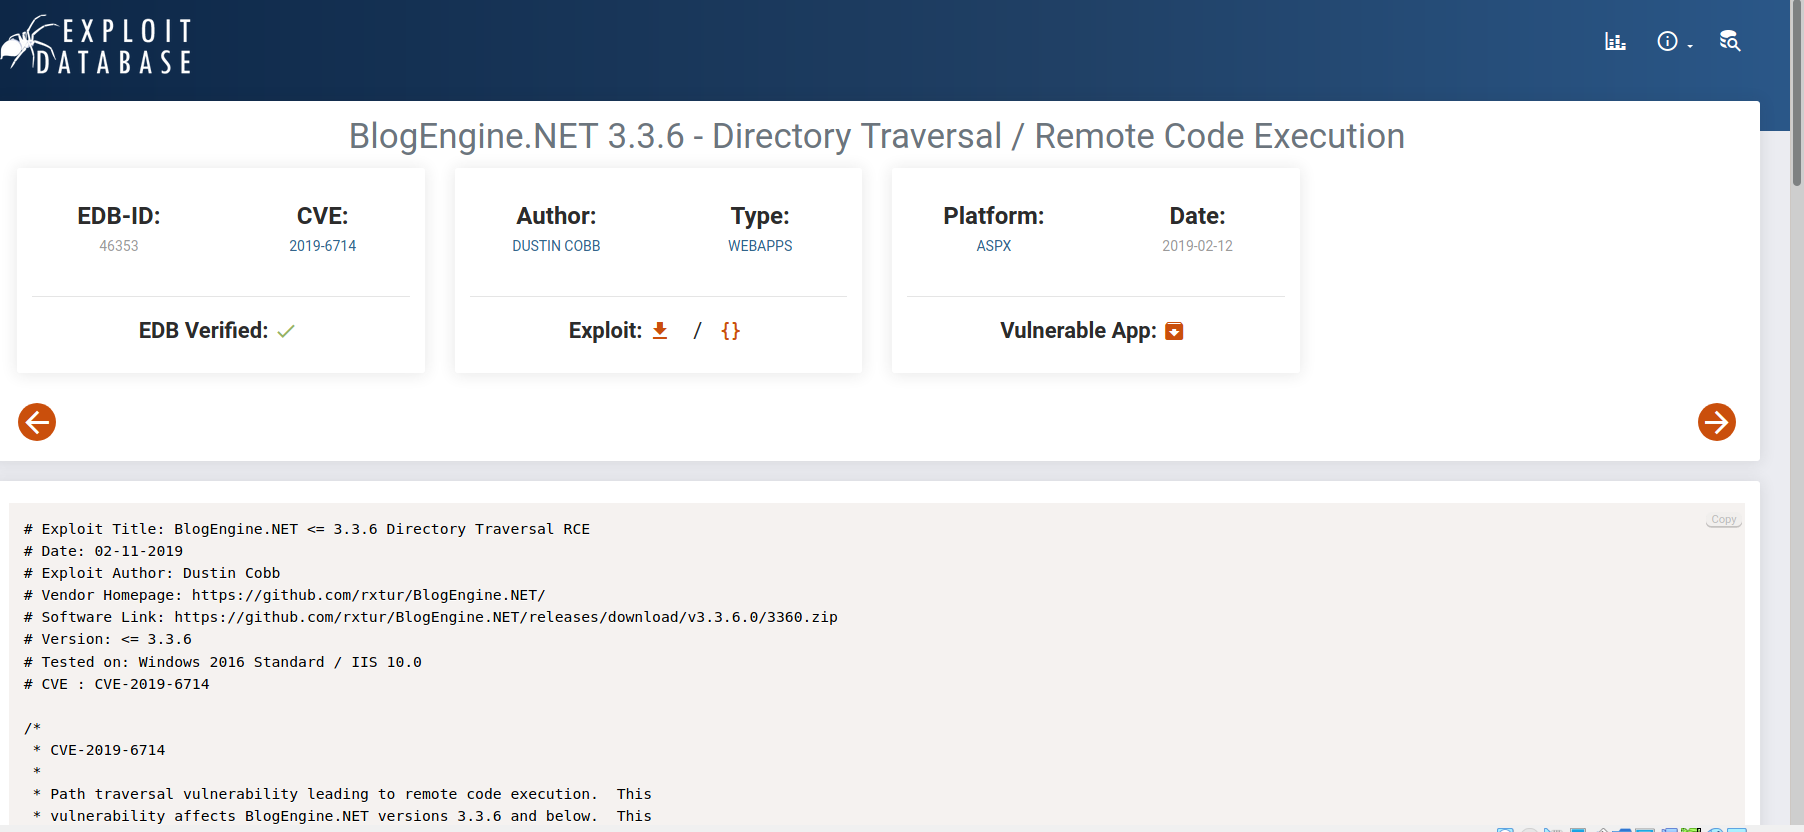Open the WEBAPPS type link

(760, 246)
